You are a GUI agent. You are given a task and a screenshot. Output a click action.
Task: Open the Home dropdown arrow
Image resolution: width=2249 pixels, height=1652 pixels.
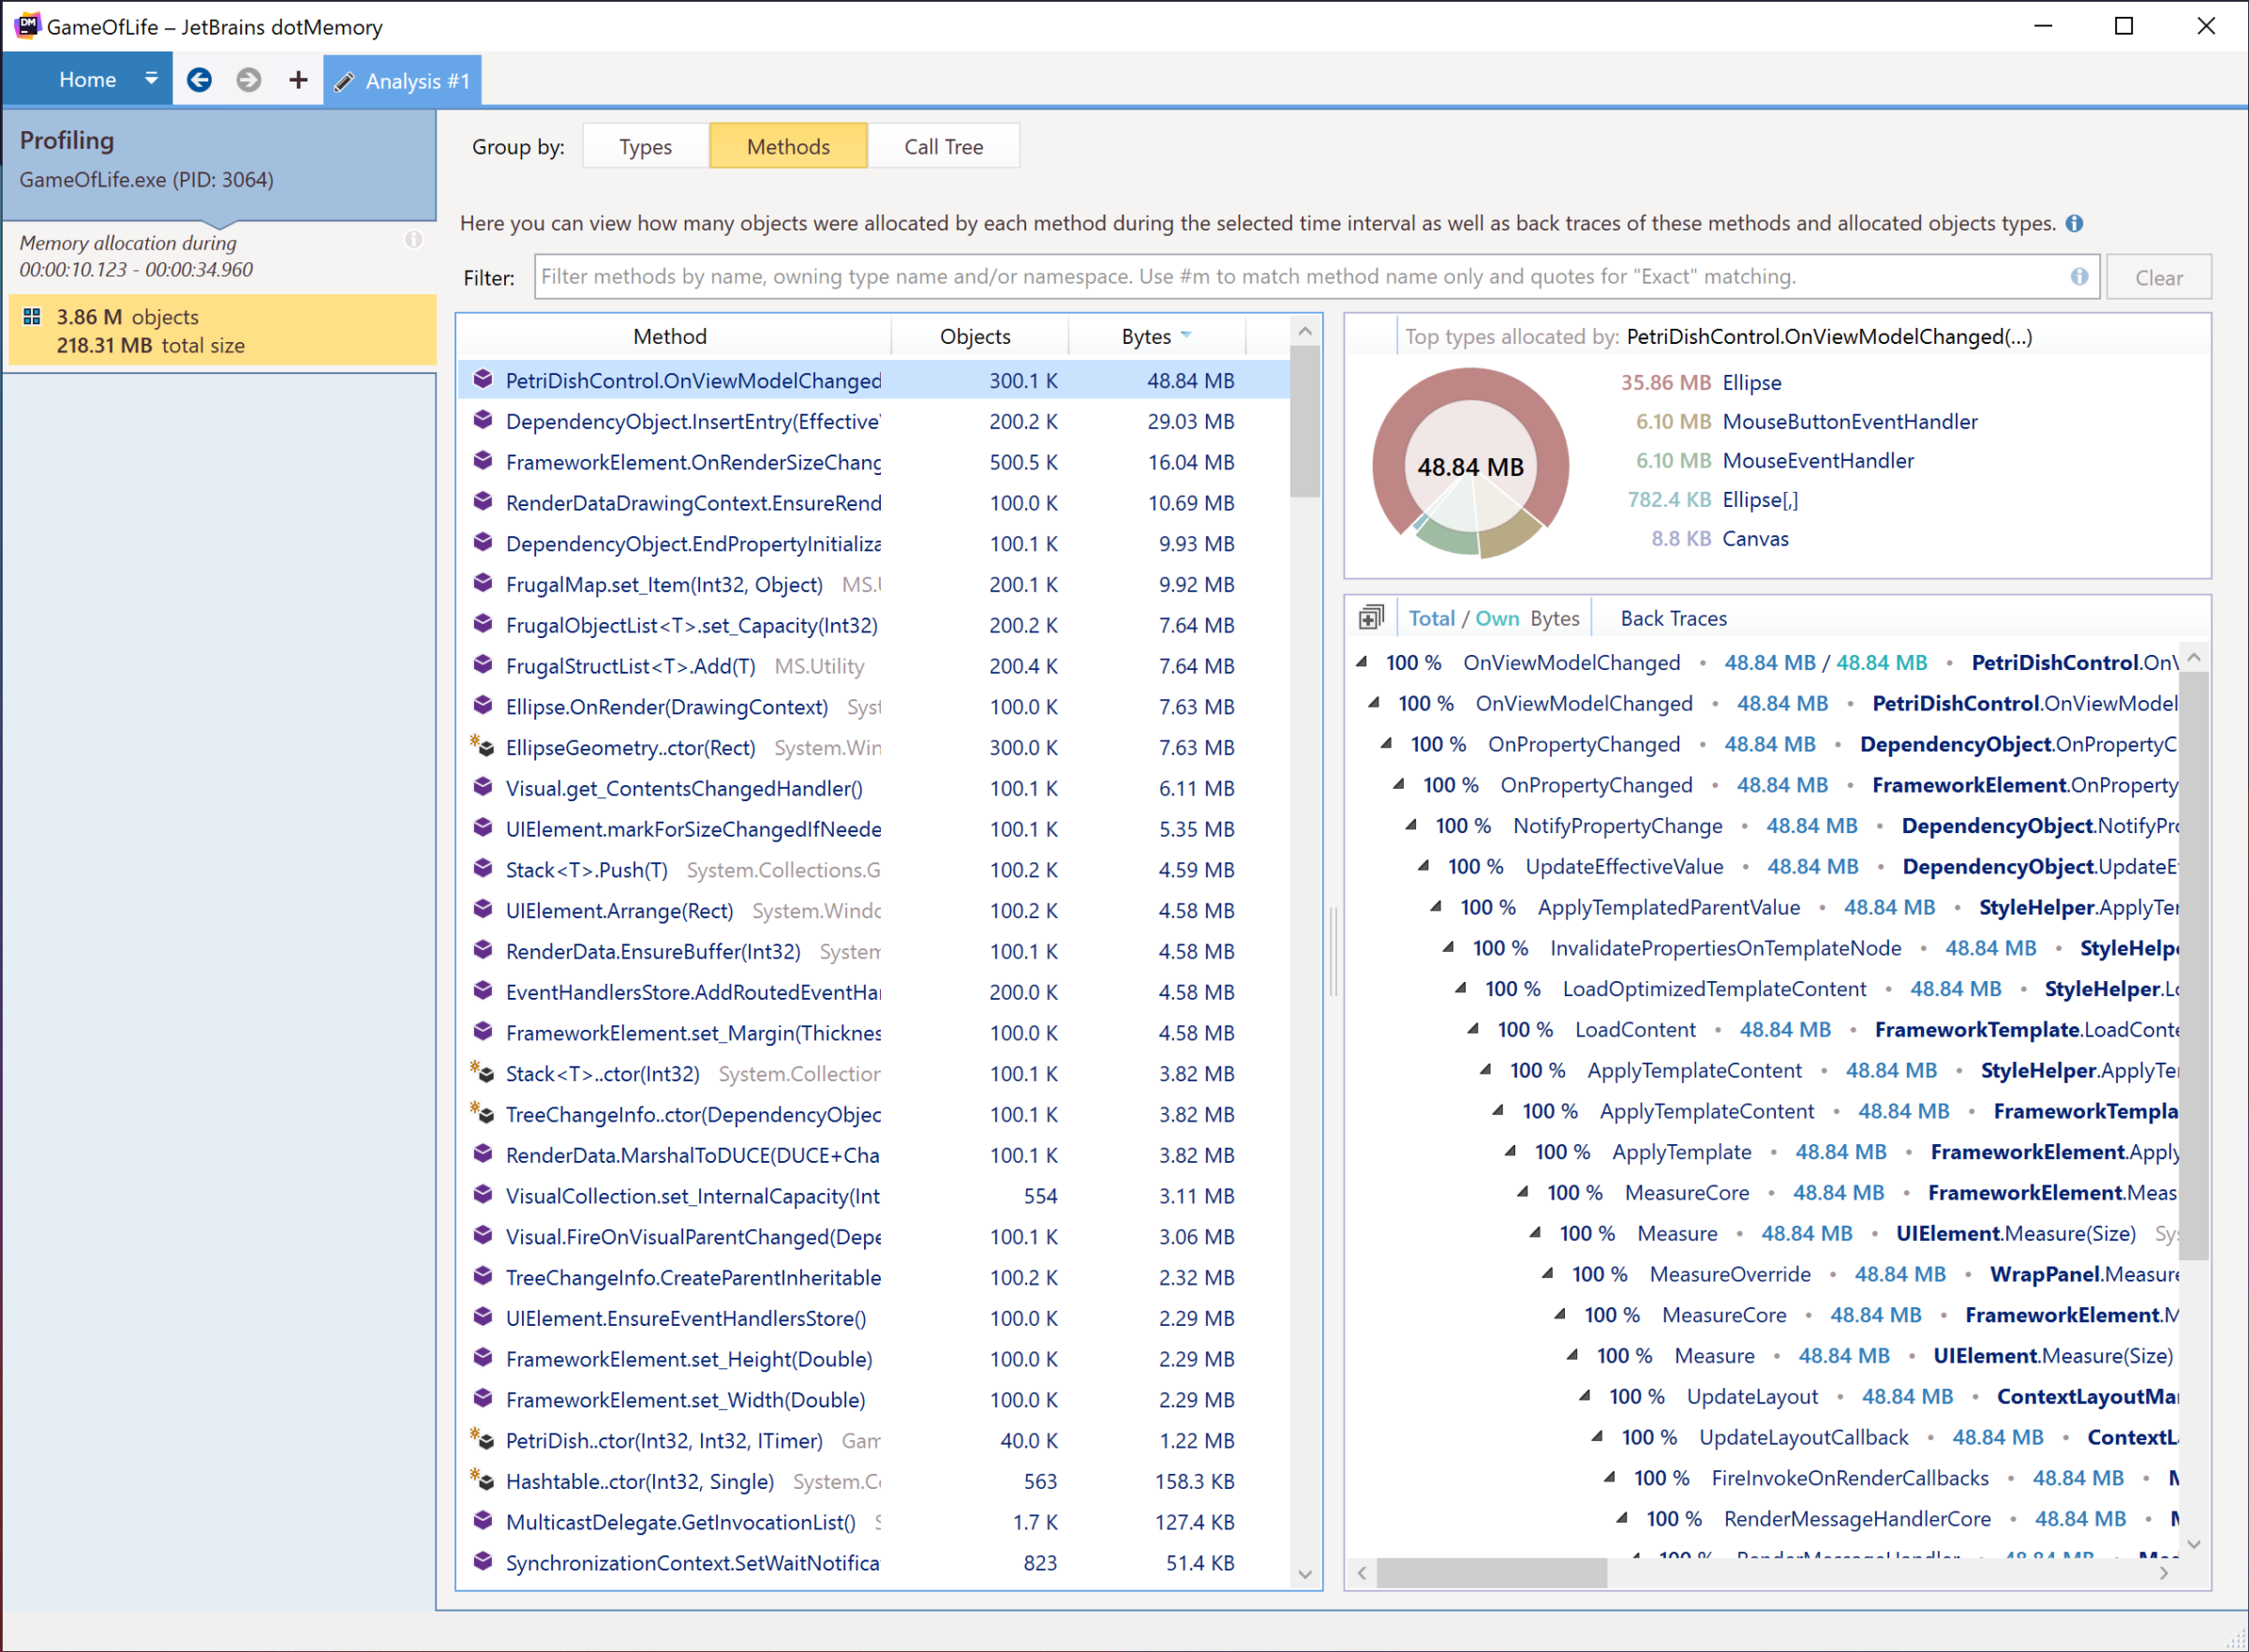click(151, 79)
